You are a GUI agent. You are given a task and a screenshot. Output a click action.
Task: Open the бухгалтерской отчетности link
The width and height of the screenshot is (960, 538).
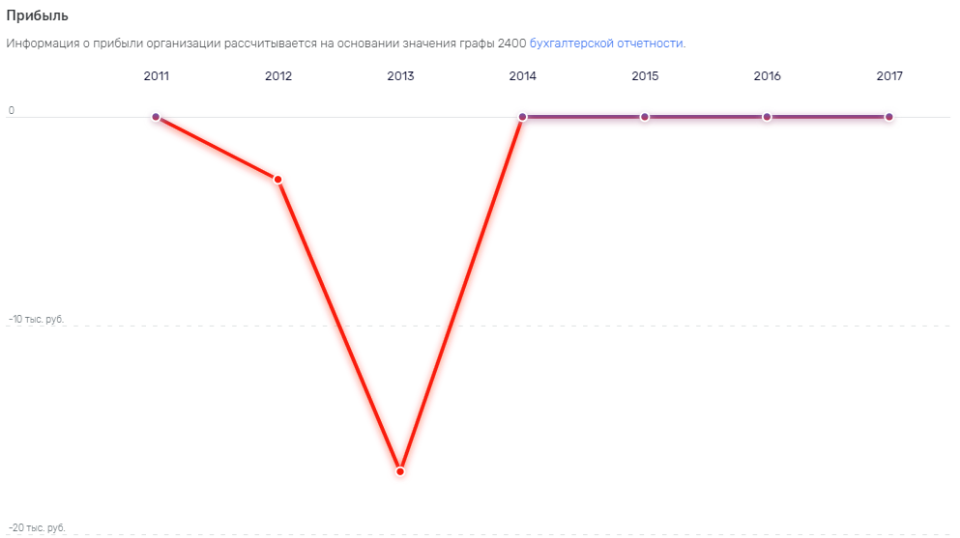[606, 43]
